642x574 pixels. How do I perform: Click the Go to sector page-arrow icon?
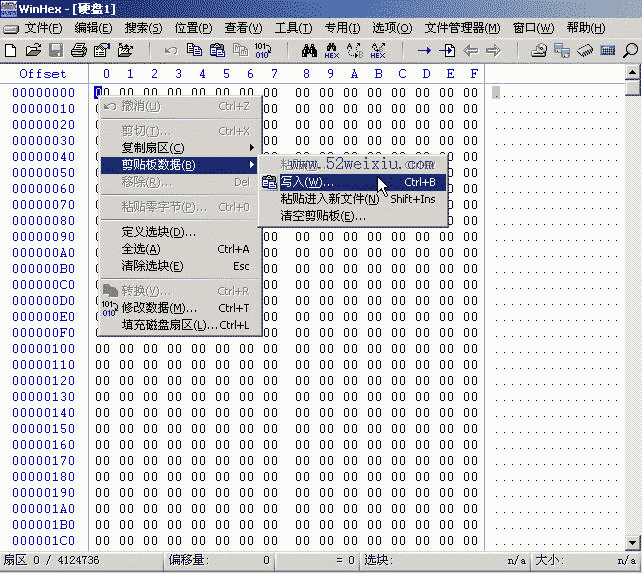tap(447, 51)
